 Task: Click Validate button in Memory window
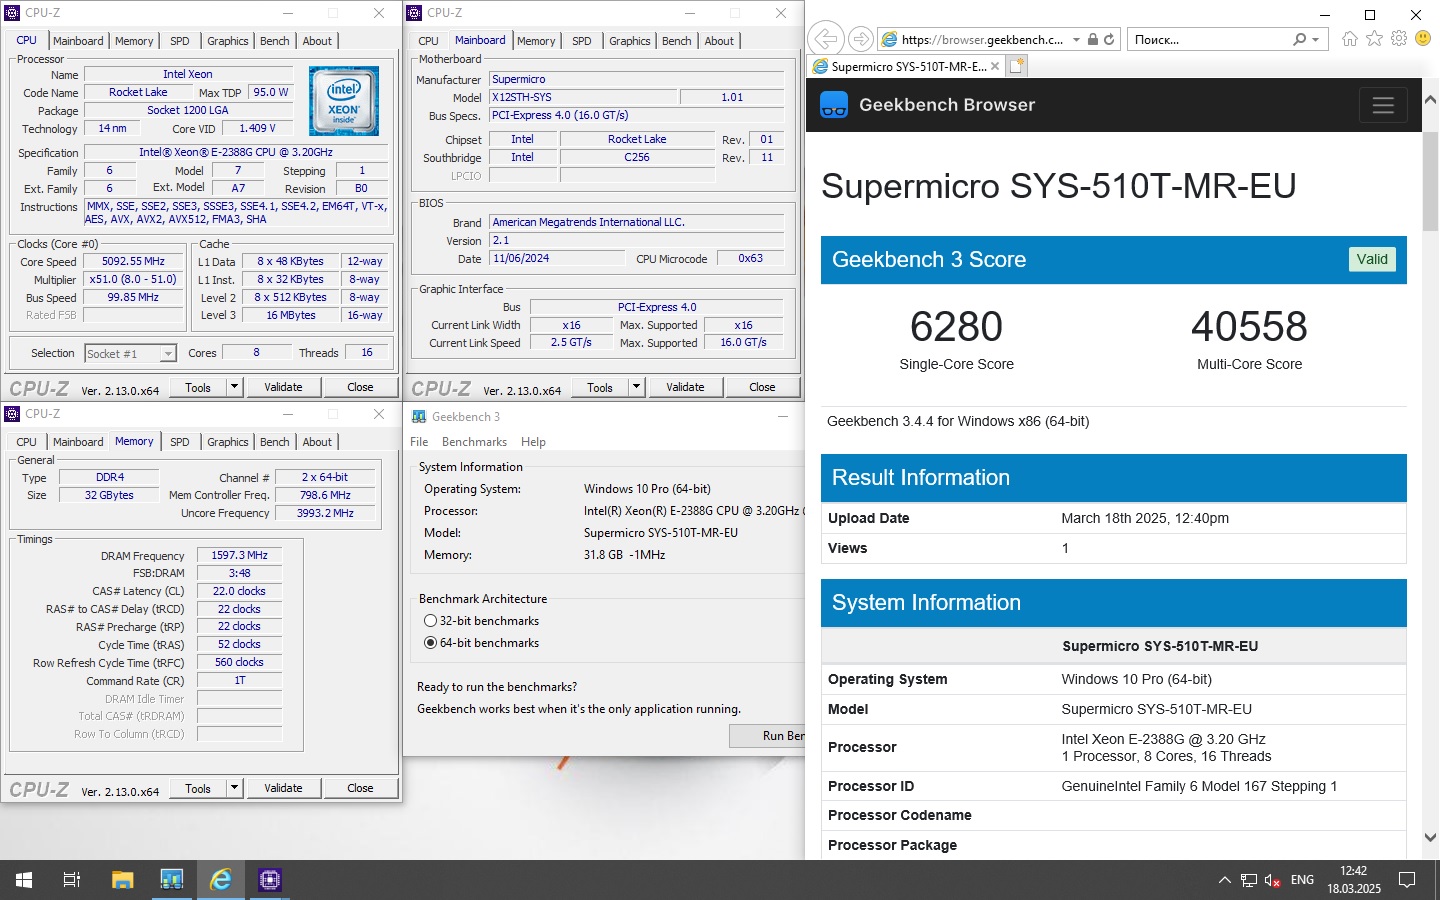click(x=283, y=788)
